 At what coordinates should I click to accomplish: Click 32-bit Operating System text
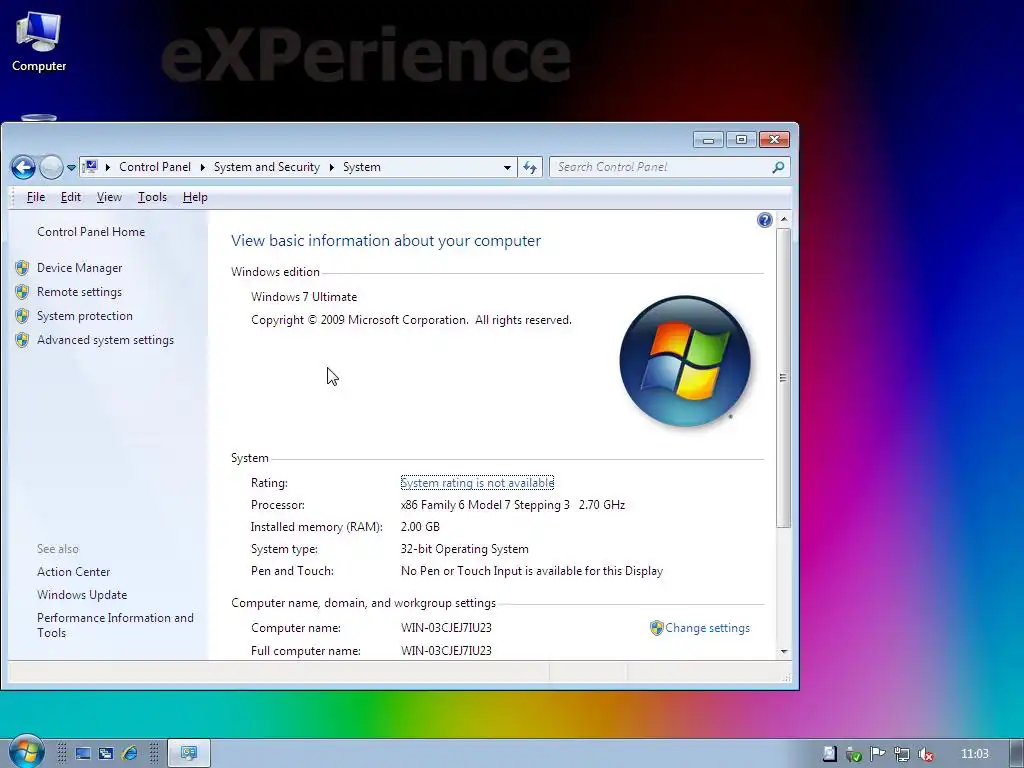coord(464,549)
